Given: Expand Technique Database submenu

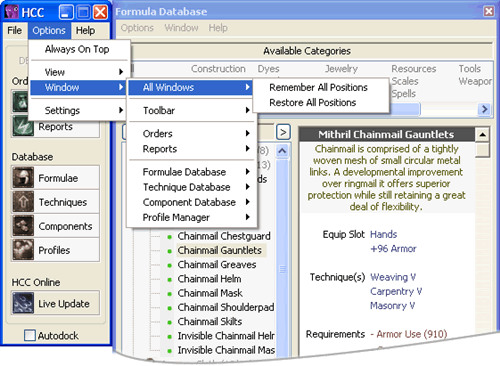Looking at the screenshot, I should tap(192, 187).
